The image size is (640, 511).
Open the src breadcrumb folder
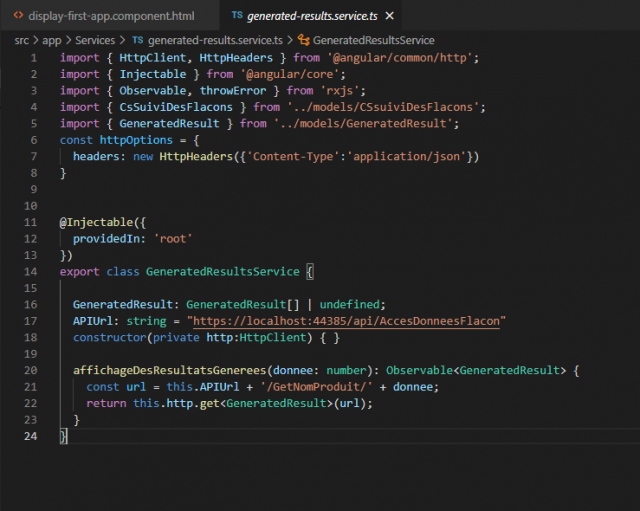(23, 40)
